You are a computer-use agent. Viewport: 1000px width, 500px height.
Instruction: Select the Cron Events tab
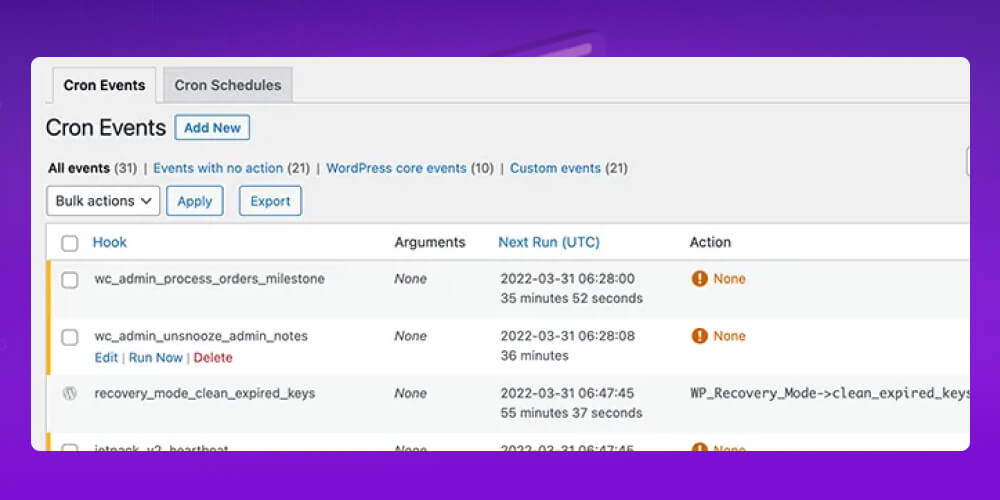coord(104,85)
